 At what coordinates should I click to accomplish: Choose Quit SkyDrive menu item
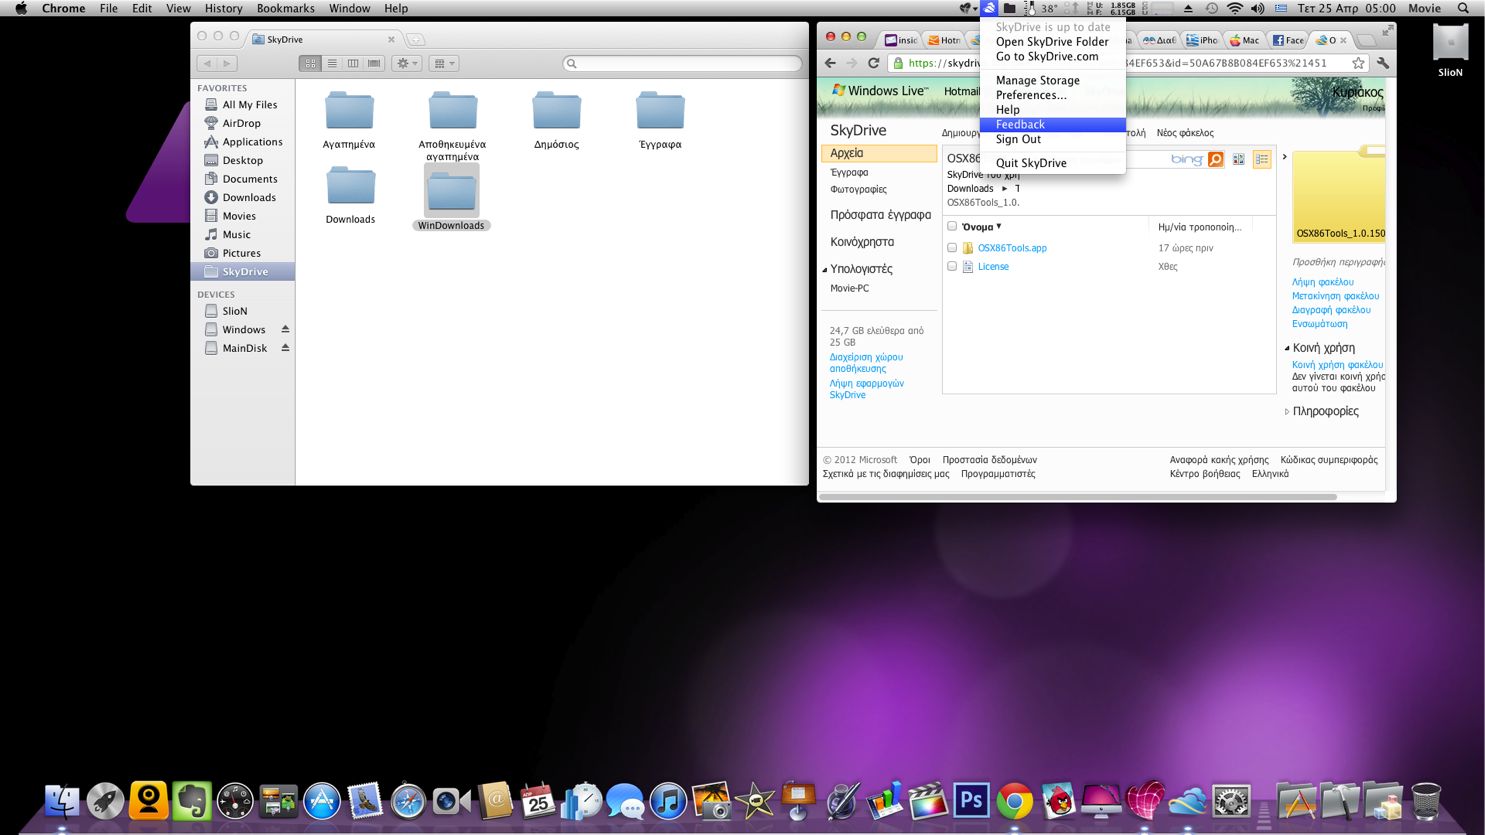coord(1052,164)
